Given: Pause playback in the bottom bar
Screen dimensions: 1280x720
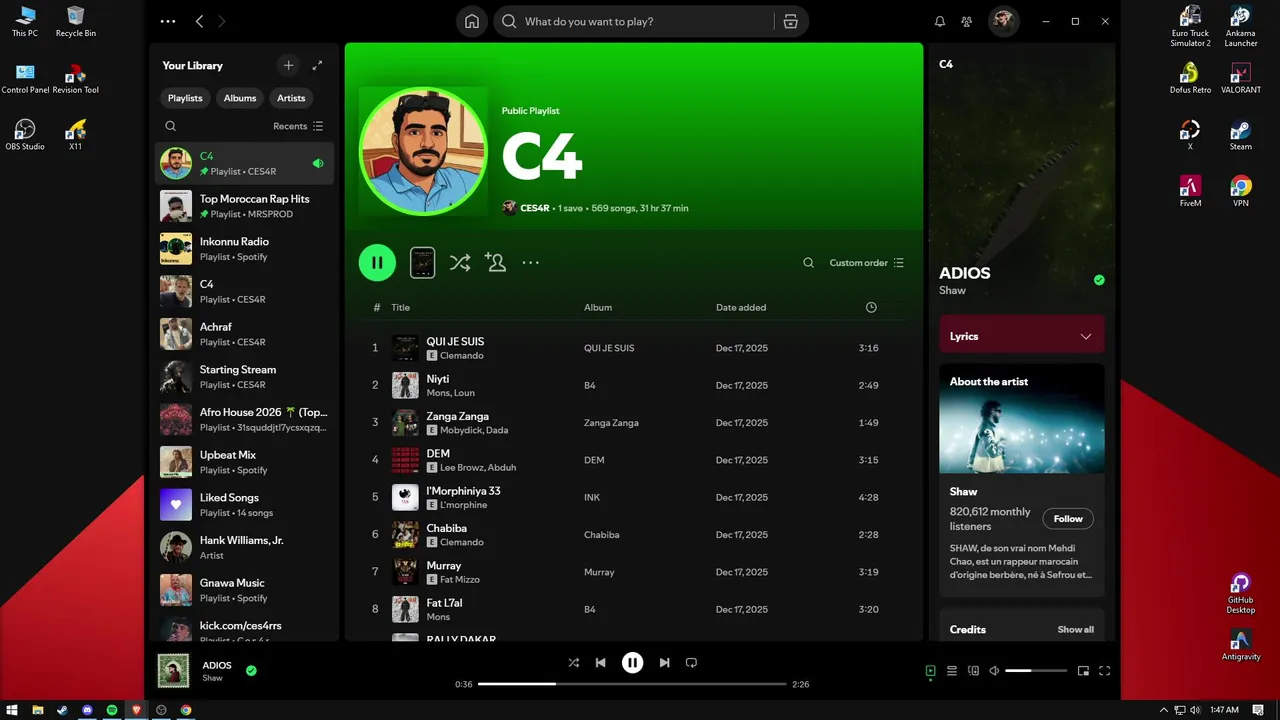Looking at the screenshot, I should 632,663.
